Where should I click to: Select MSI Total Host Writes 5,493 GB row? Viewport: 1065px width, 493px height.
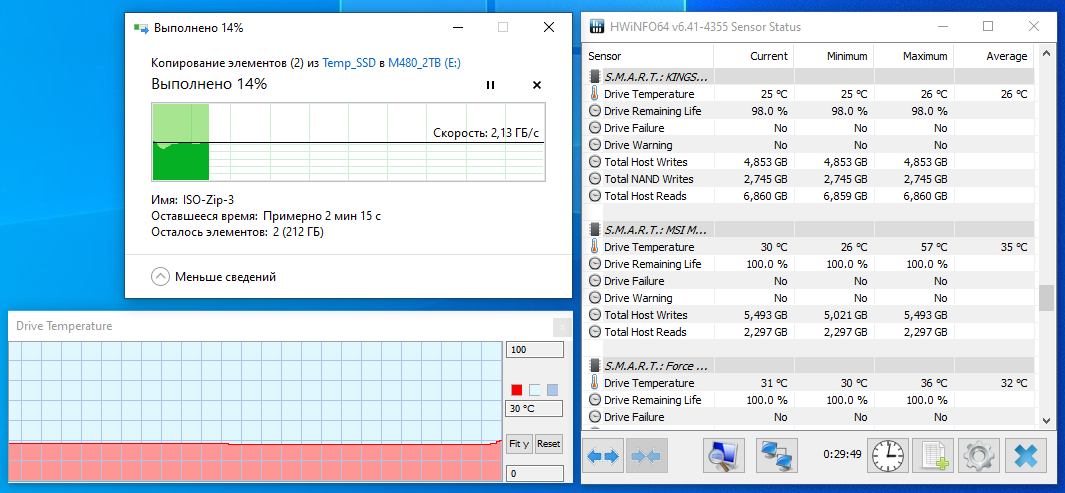coord(809,315)
